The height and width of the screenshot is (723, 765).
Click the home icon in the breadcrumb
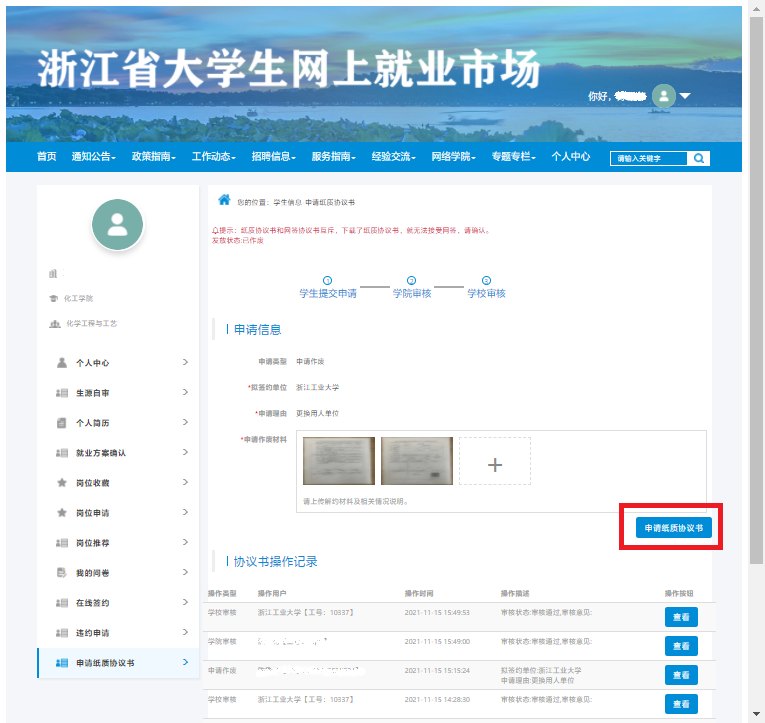tap(224, 200)
